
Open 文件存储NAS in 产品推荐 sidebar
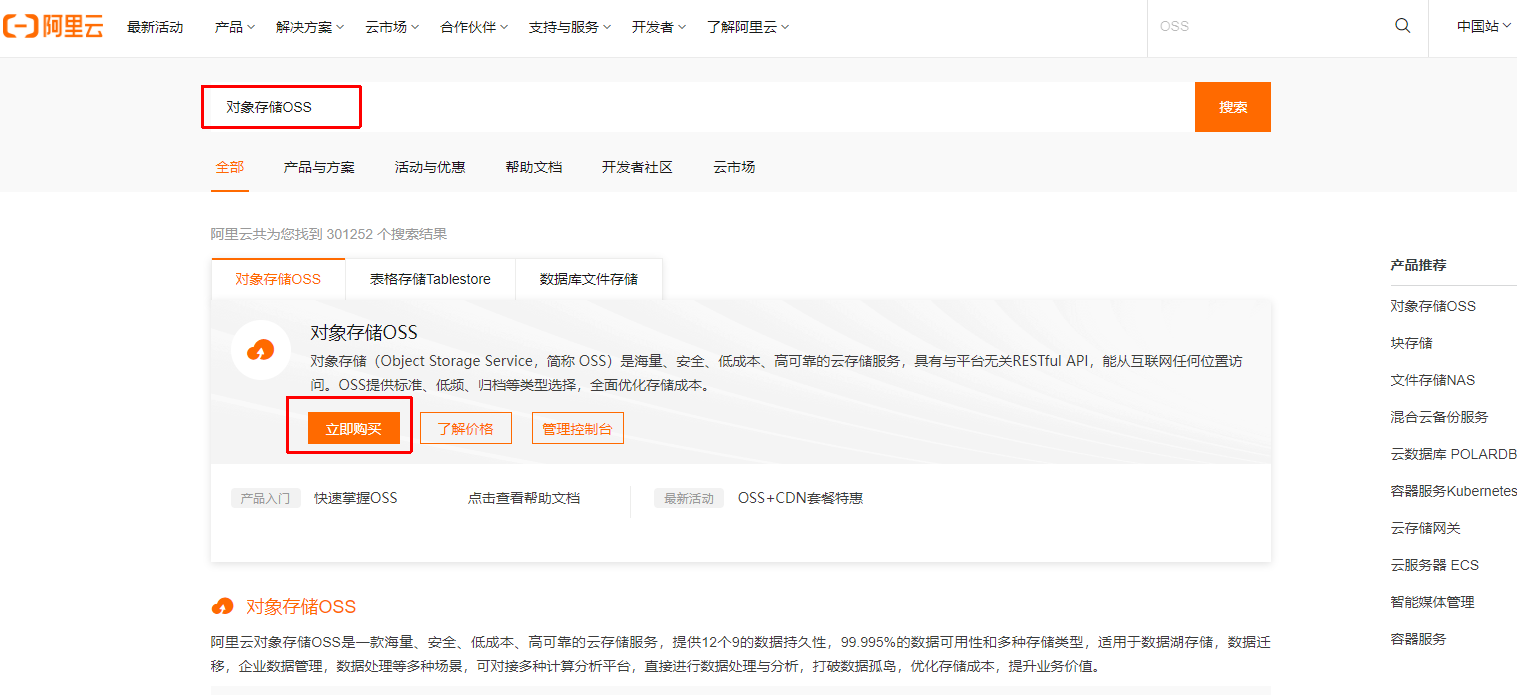1433,380
